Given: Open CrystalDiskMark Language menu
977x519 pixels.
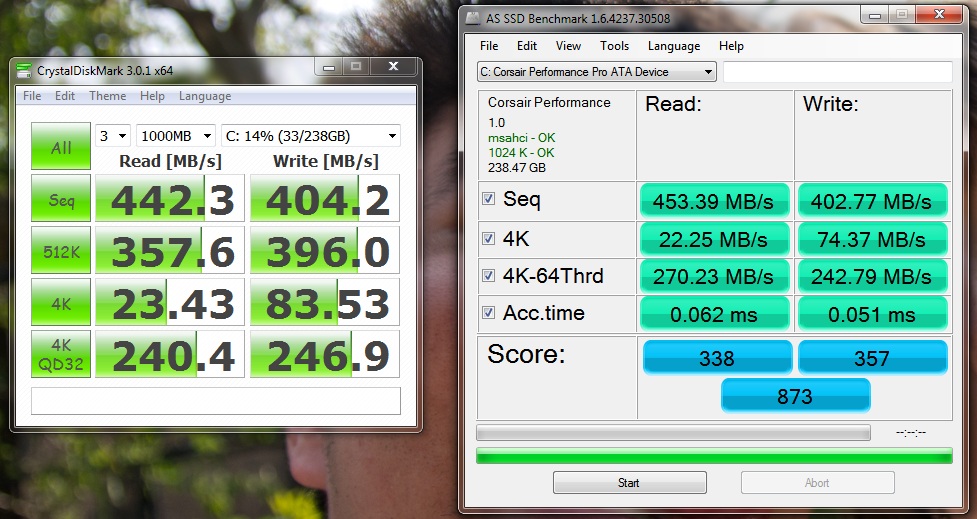Looking at the screenshot, I should (x=205, y=96).
